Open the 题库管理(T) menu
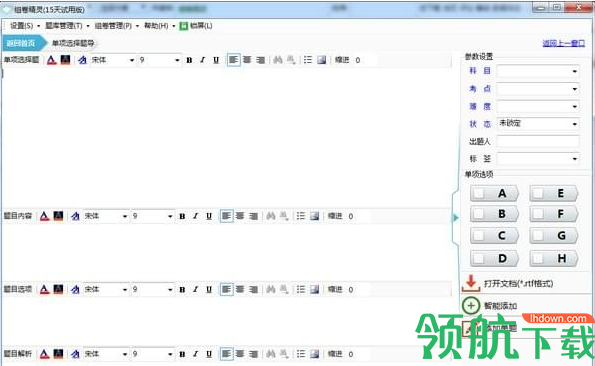 tap(64, 26)
